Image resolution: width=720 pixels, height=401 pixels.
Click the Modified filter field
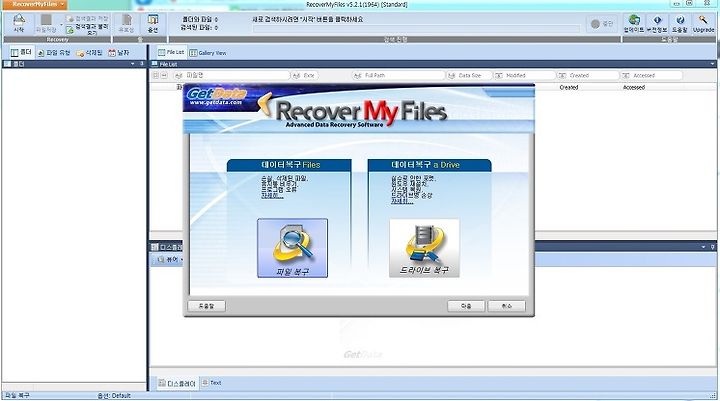524,75
